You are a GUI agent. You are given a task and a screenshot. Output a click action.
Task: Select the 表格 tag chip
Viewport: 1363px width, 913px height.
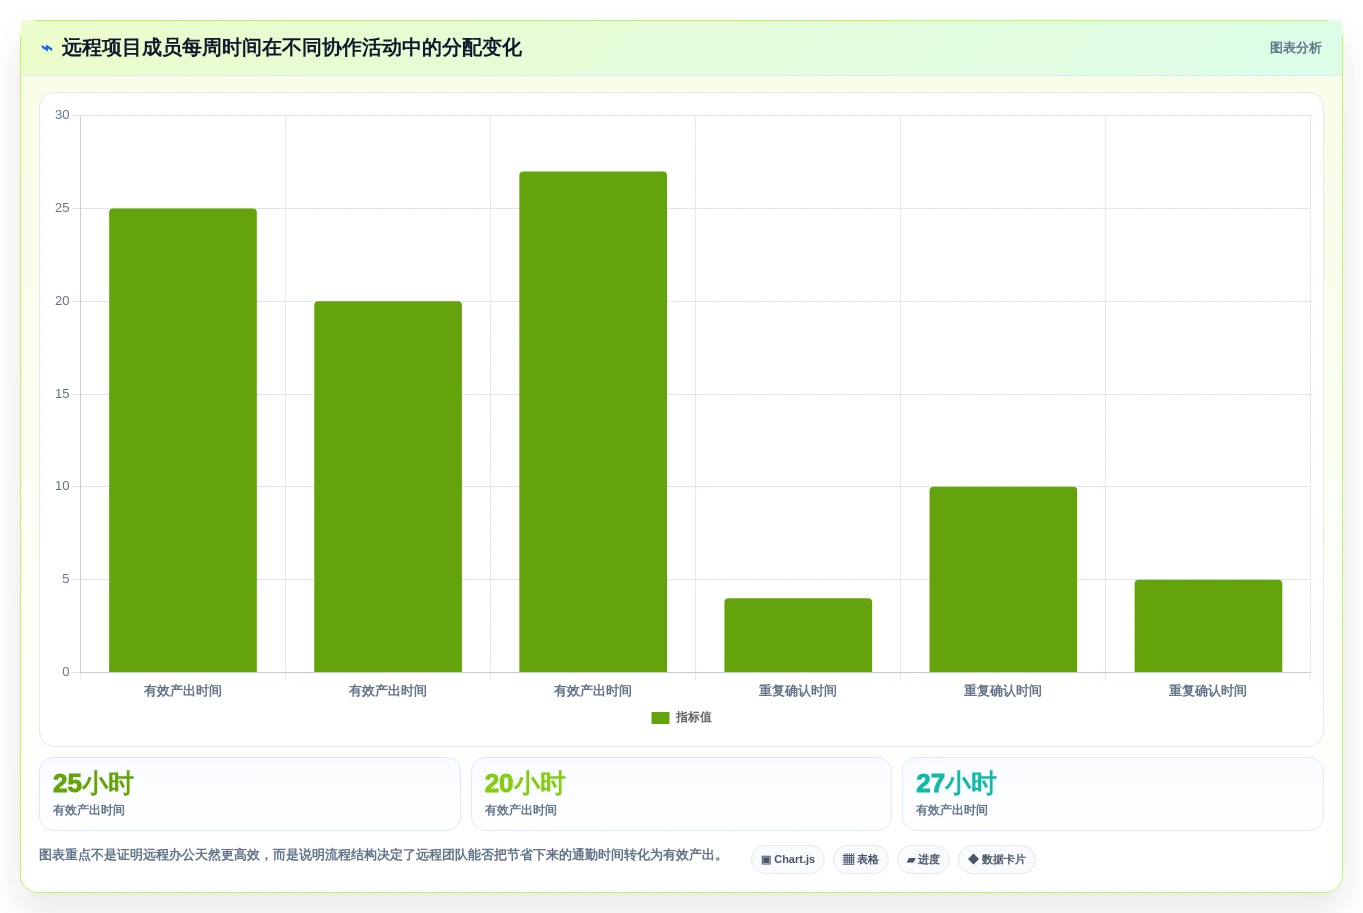click(861, 860)
